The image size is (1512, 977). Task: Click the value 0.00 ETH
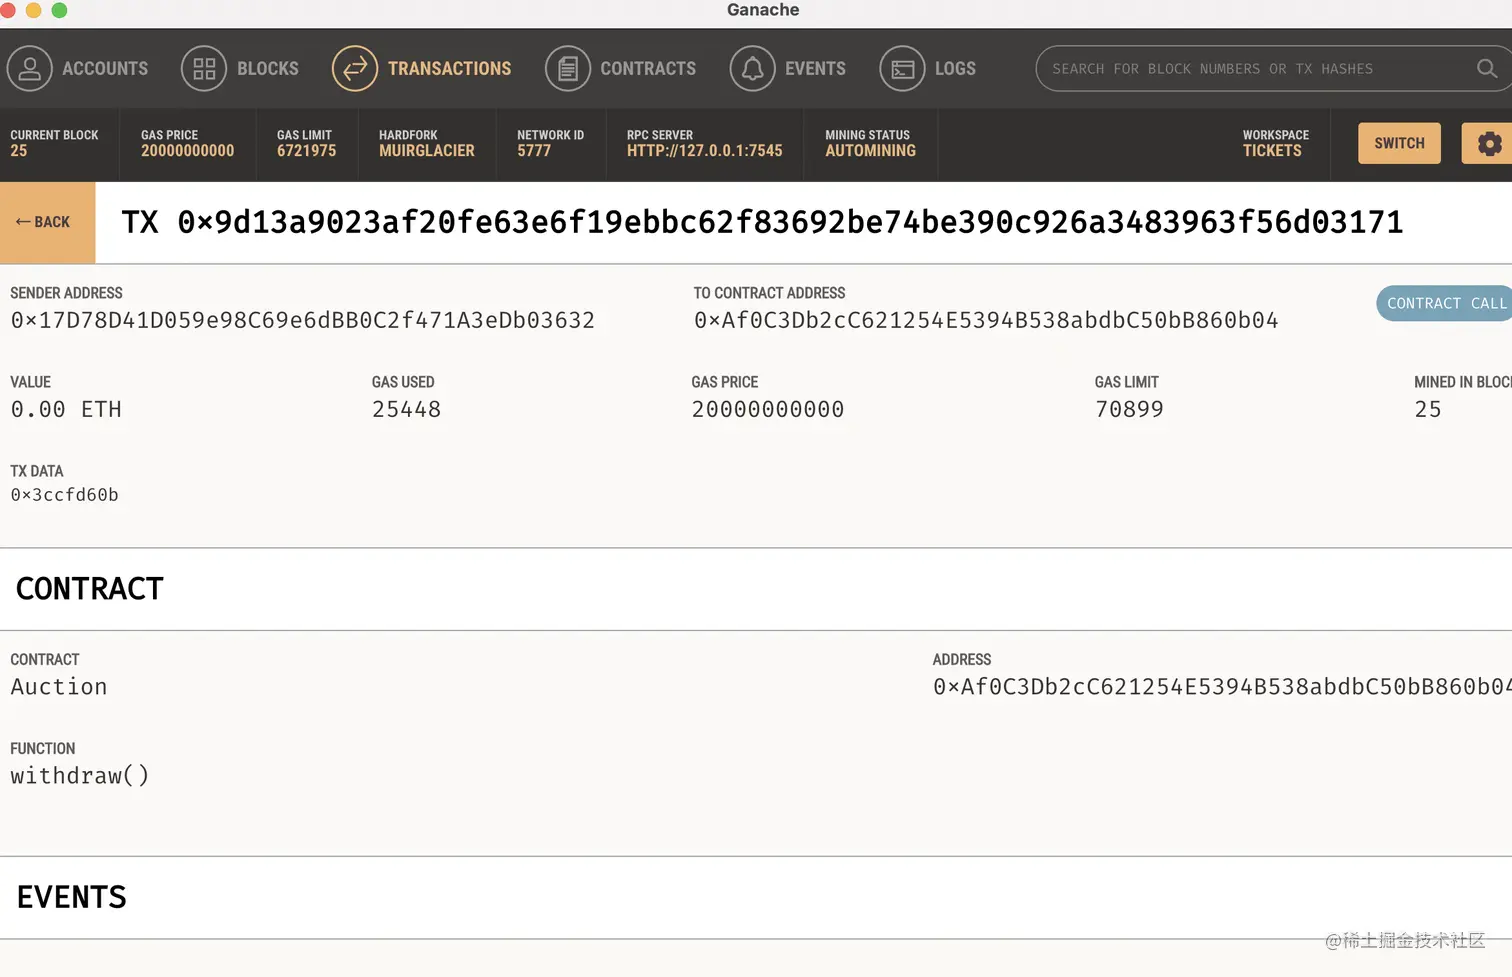[x=66, y=409]
